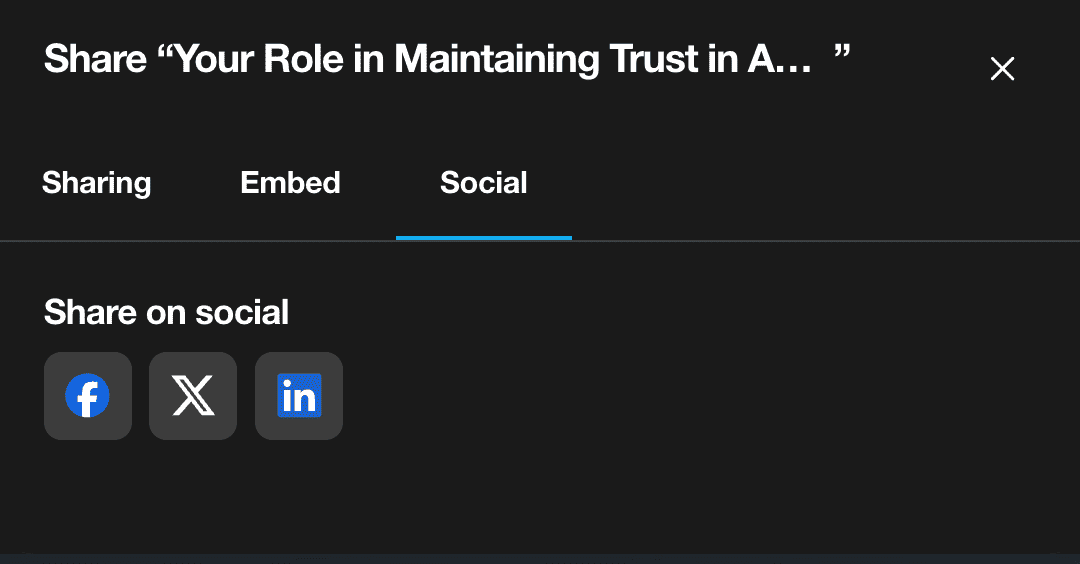View embed code options via Embed
This screenshot has width=1080, height=564.
pyautogui.click(x=291, y=183)
